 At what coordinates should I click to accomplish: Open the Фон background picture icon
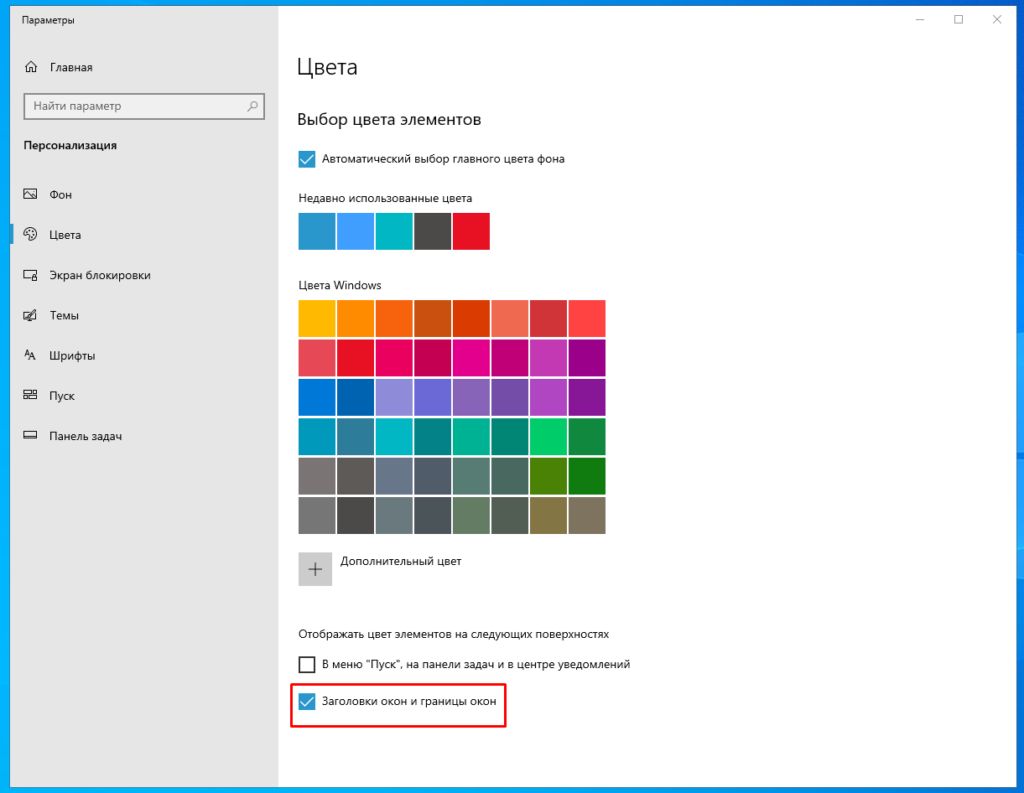[30, 195]
